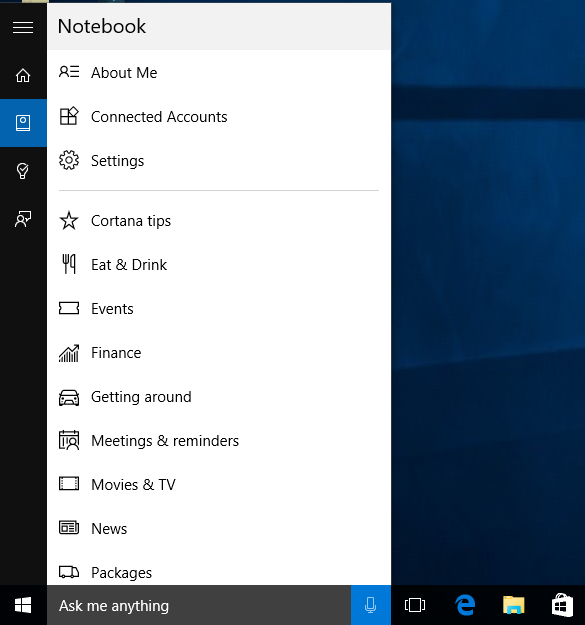Open Task View on the taskbar
This screenshot has height=625, width=585.
click(x=415, y=605)
